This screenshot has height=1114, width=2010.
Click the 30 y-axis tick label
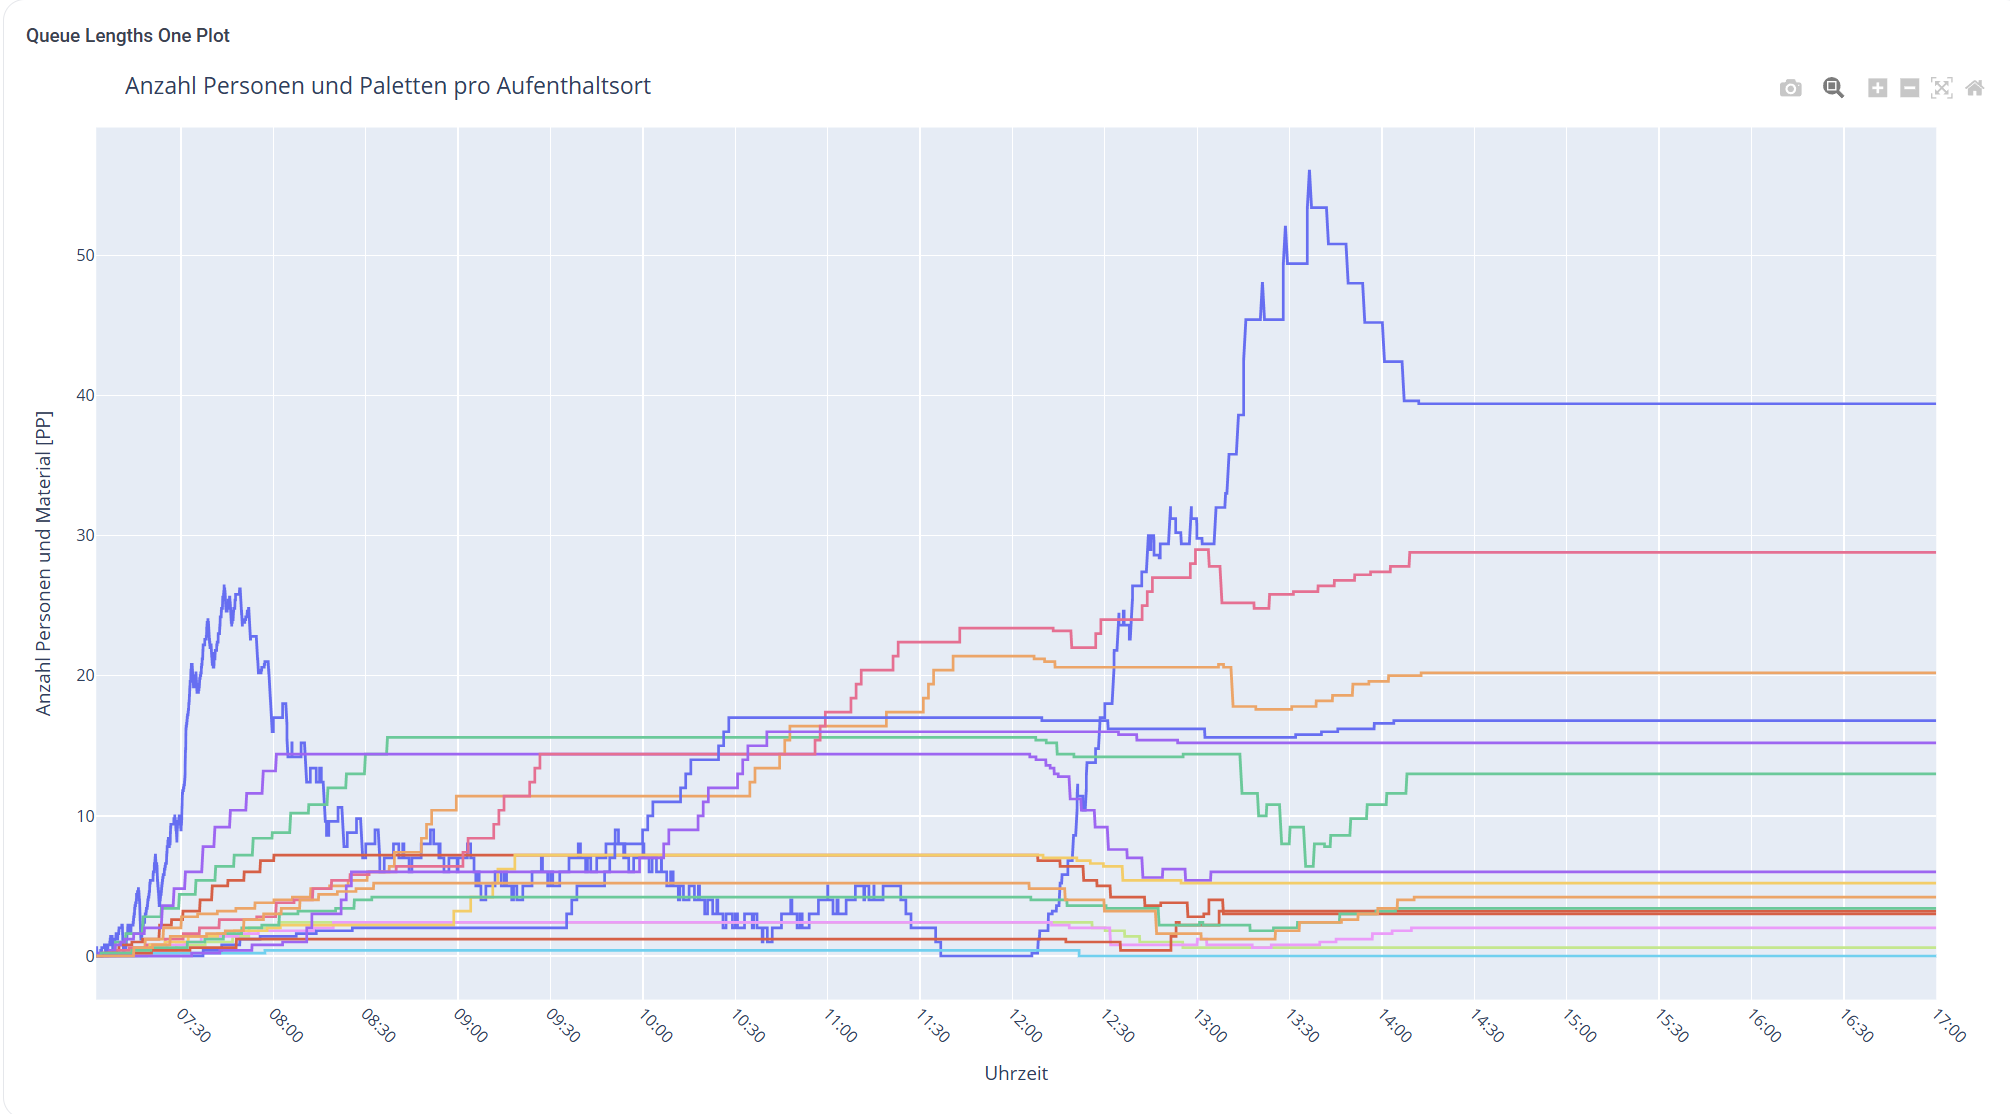[85, 536]
